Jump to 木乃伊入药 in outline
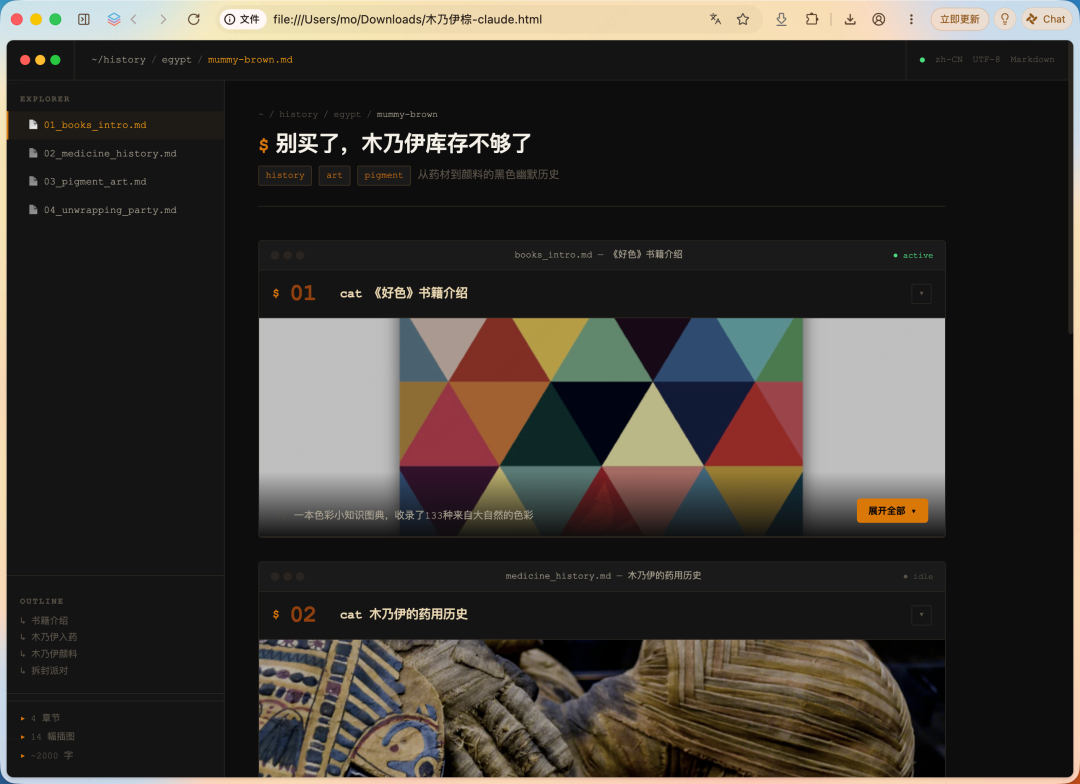 click(54, 637)
